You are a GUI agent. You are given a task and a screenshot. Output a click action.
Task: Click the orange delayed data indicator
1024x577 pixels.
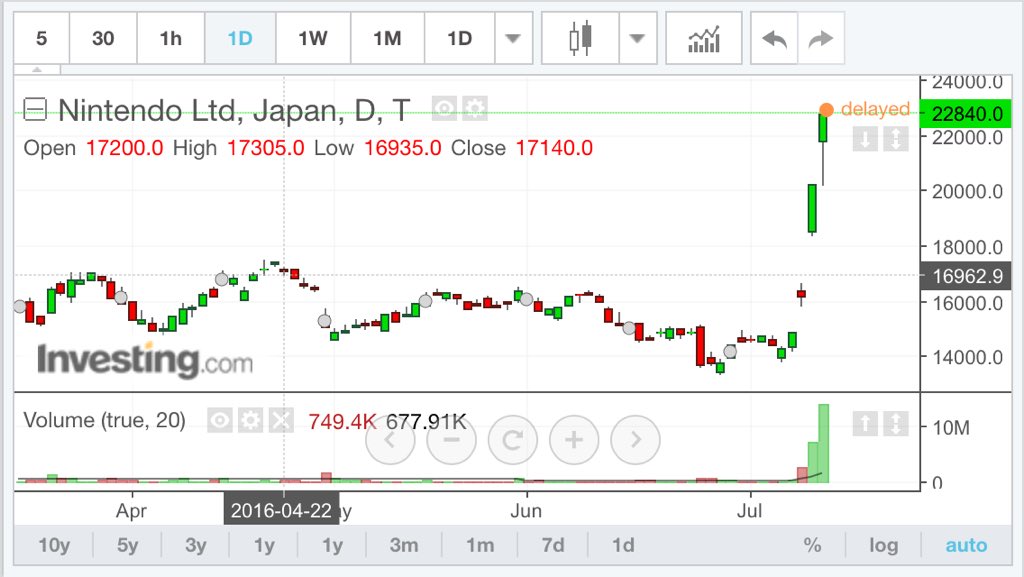826,109
